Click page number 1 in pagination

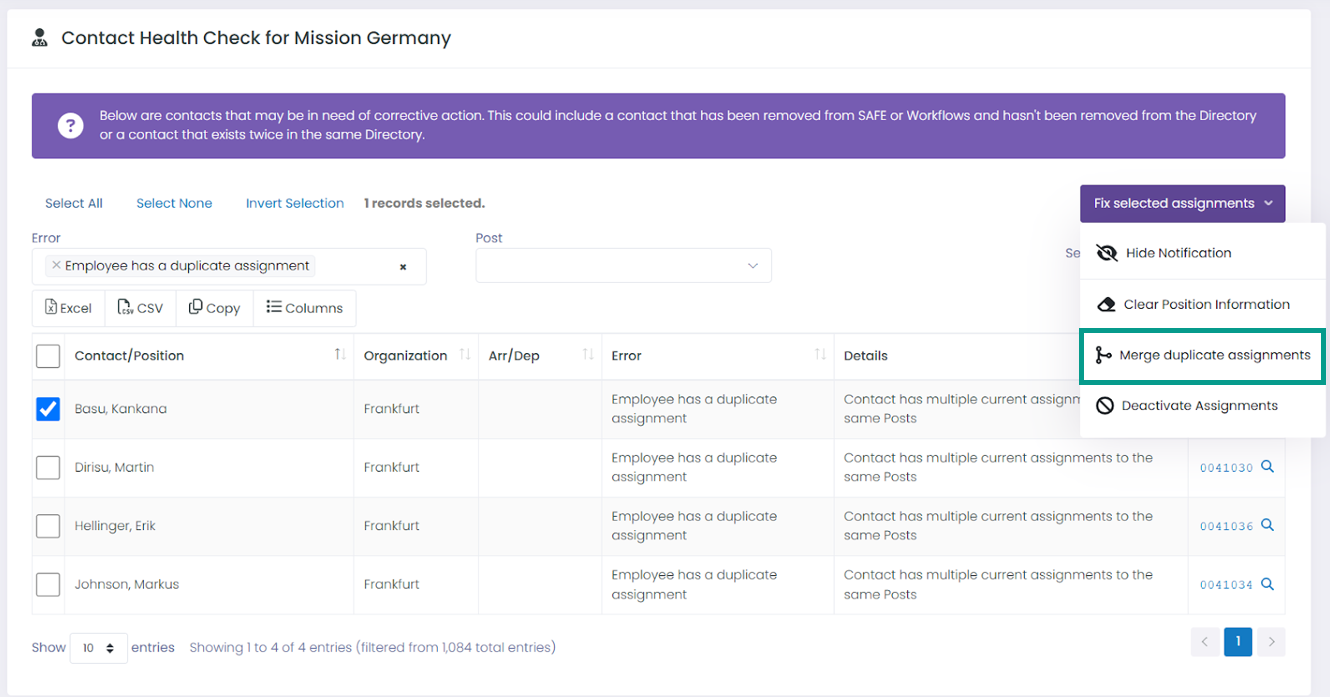[1238, 642]
